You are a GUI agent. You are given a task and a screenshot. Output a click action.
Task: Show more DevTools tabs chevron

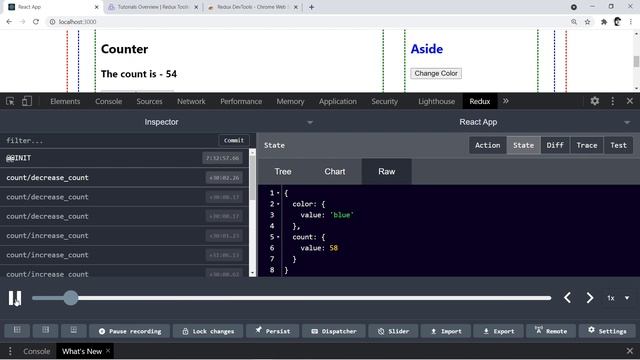tap(506, 101)
